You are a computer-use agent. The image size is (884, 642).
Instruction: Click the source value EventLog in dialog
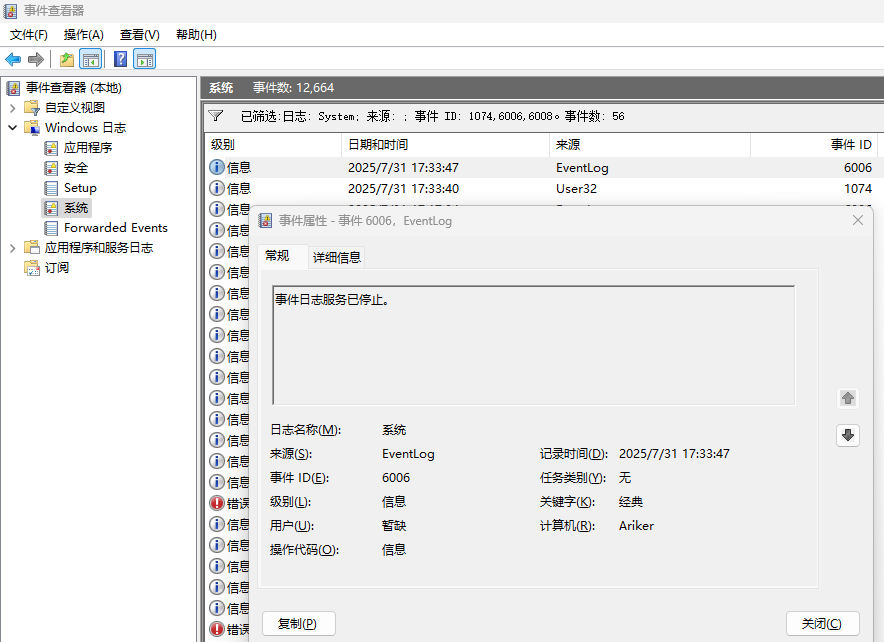coord(408,454)
